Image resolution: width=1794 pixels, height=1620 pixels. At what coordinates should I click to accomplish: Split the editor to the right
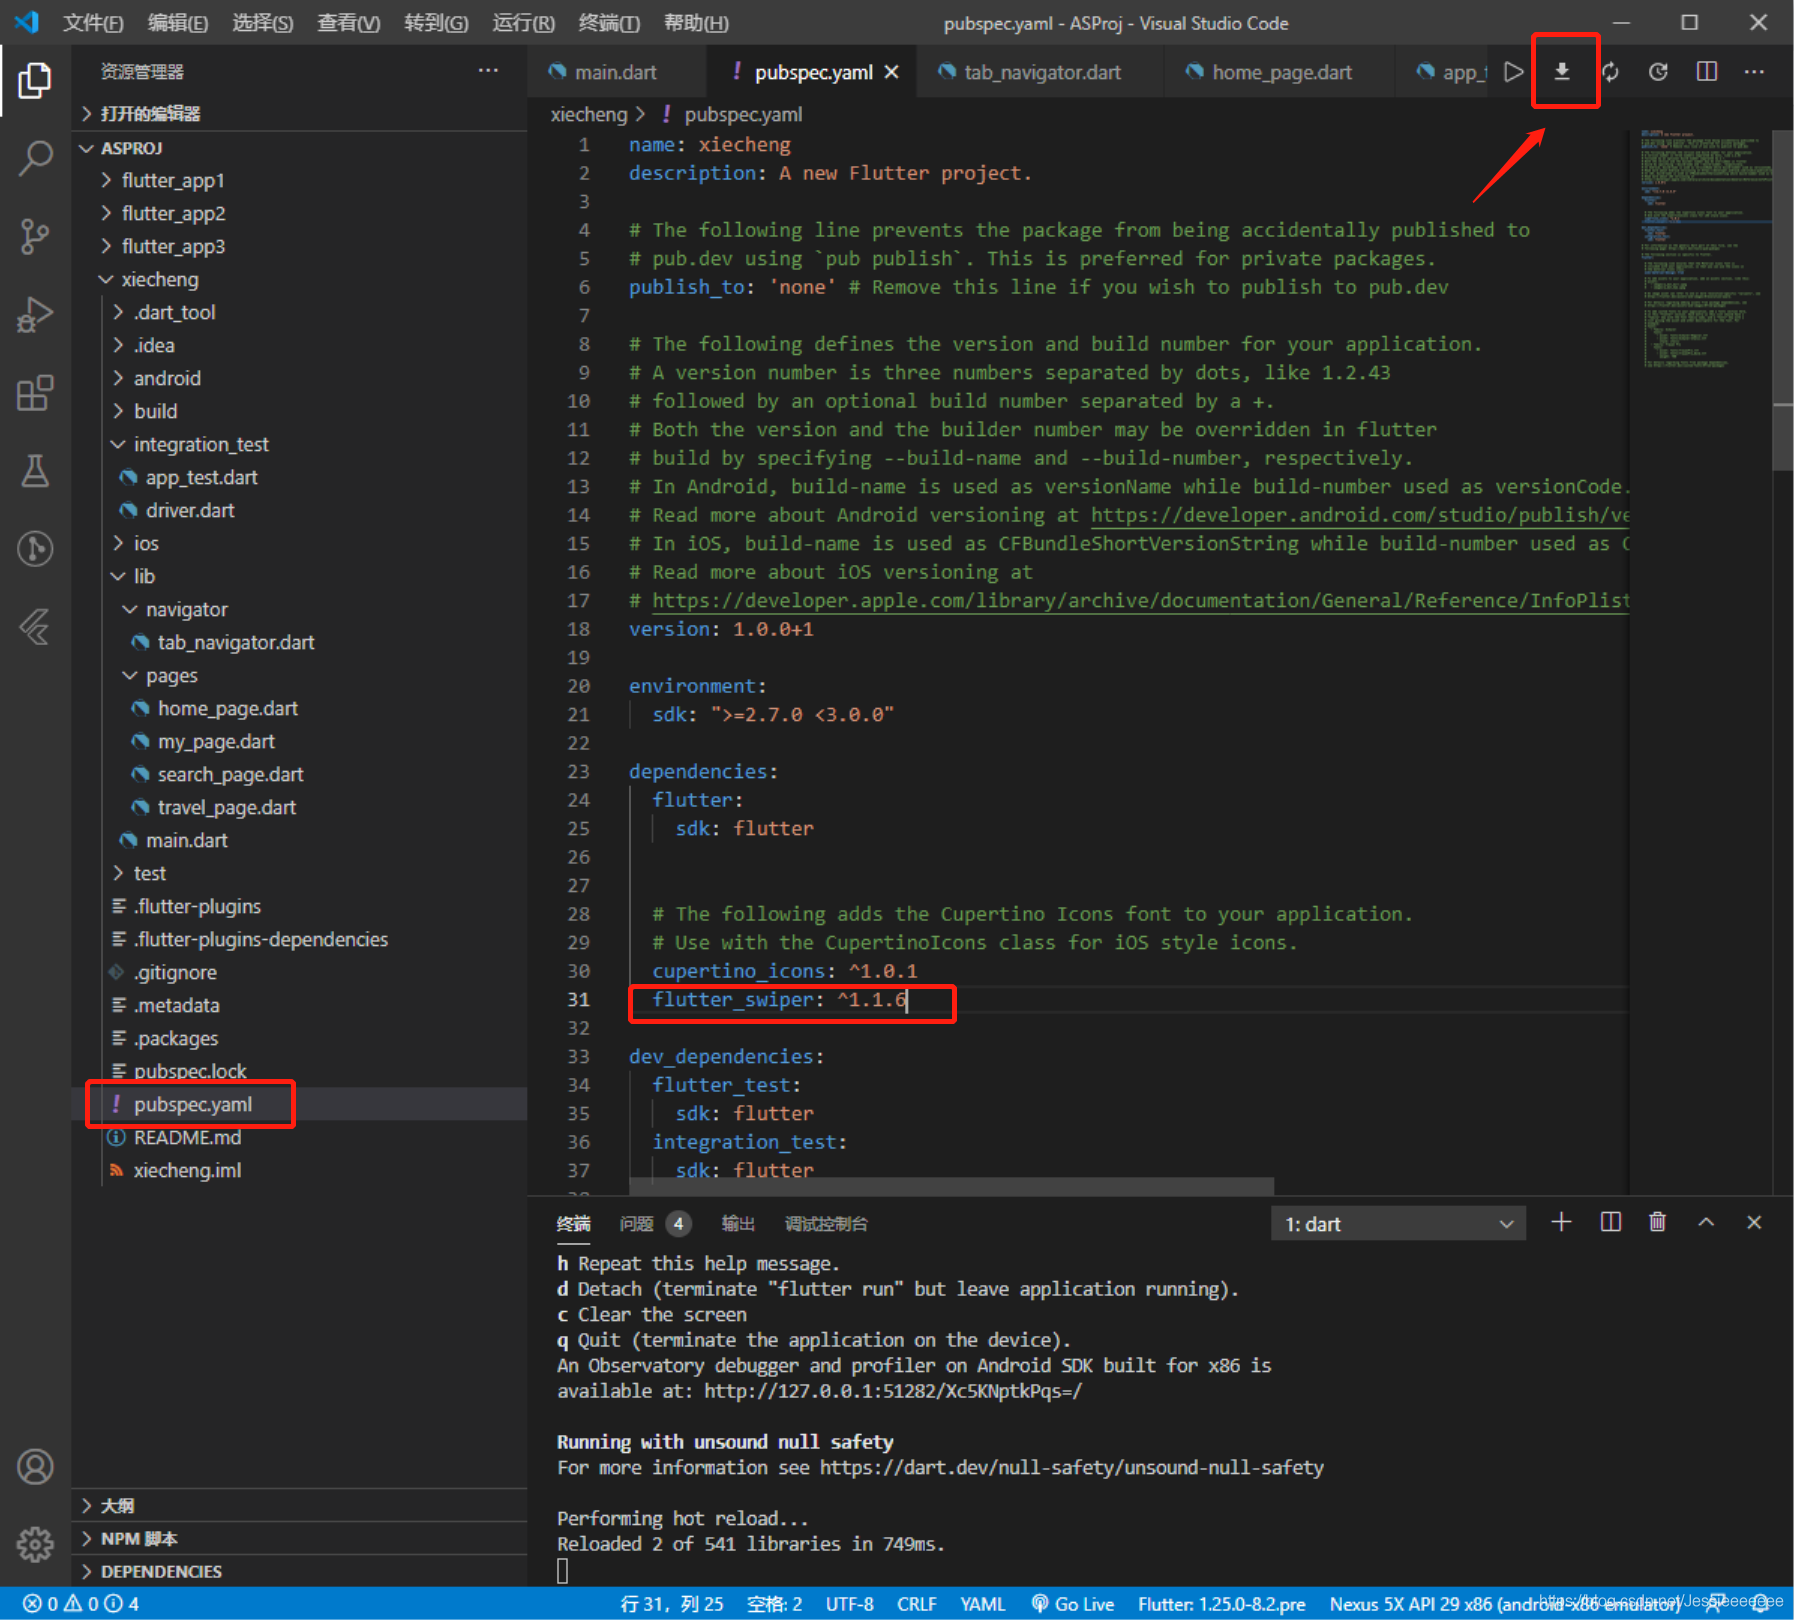tap(1707, 72)
